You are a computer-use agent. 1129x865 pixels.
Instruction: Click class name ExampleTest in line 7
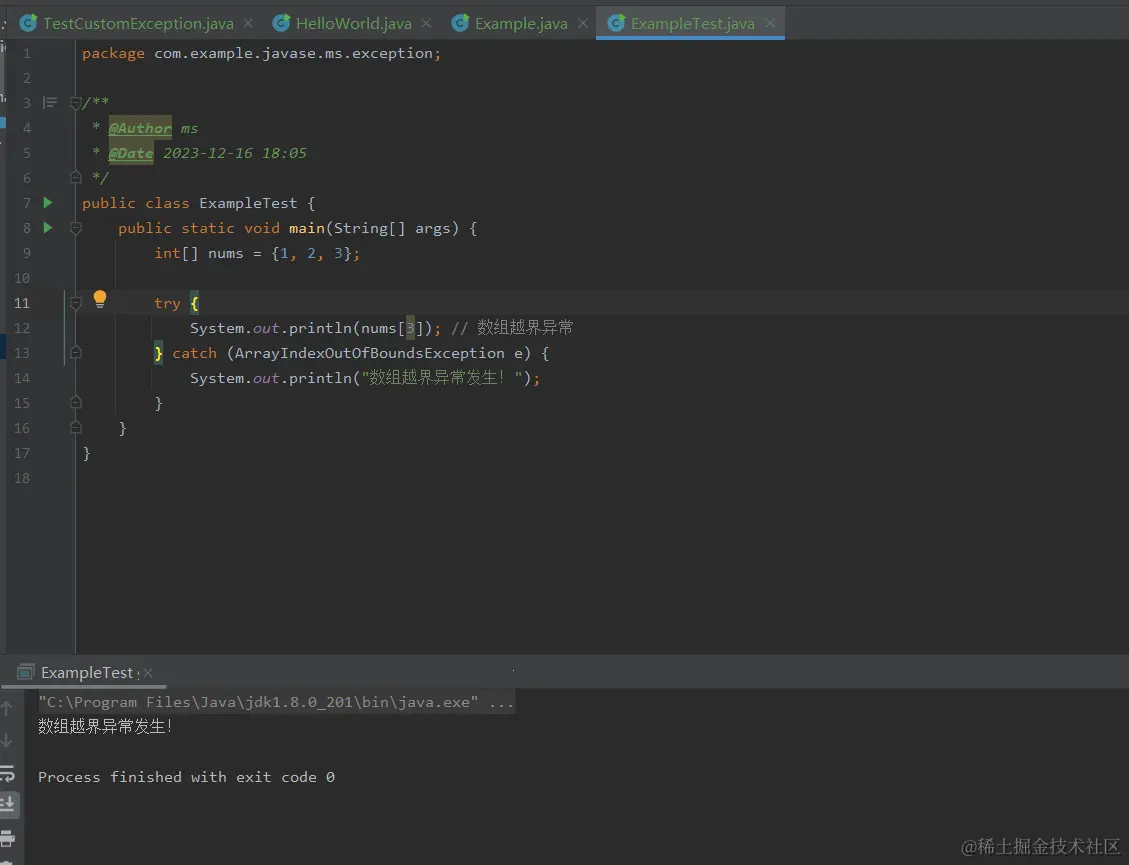click(248, 203)
